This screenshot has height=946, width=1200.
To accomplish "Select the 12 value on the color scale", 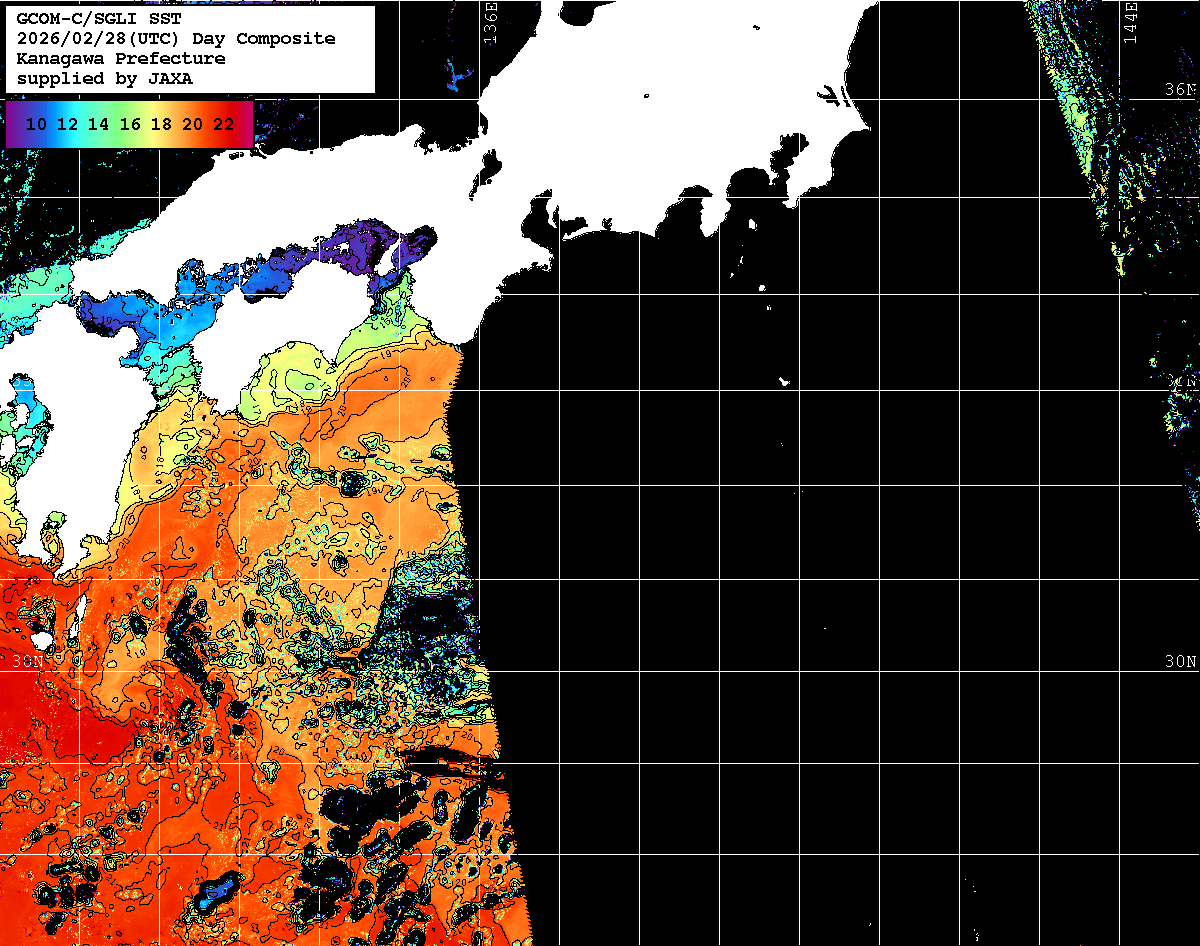I will tap(67, 124).
